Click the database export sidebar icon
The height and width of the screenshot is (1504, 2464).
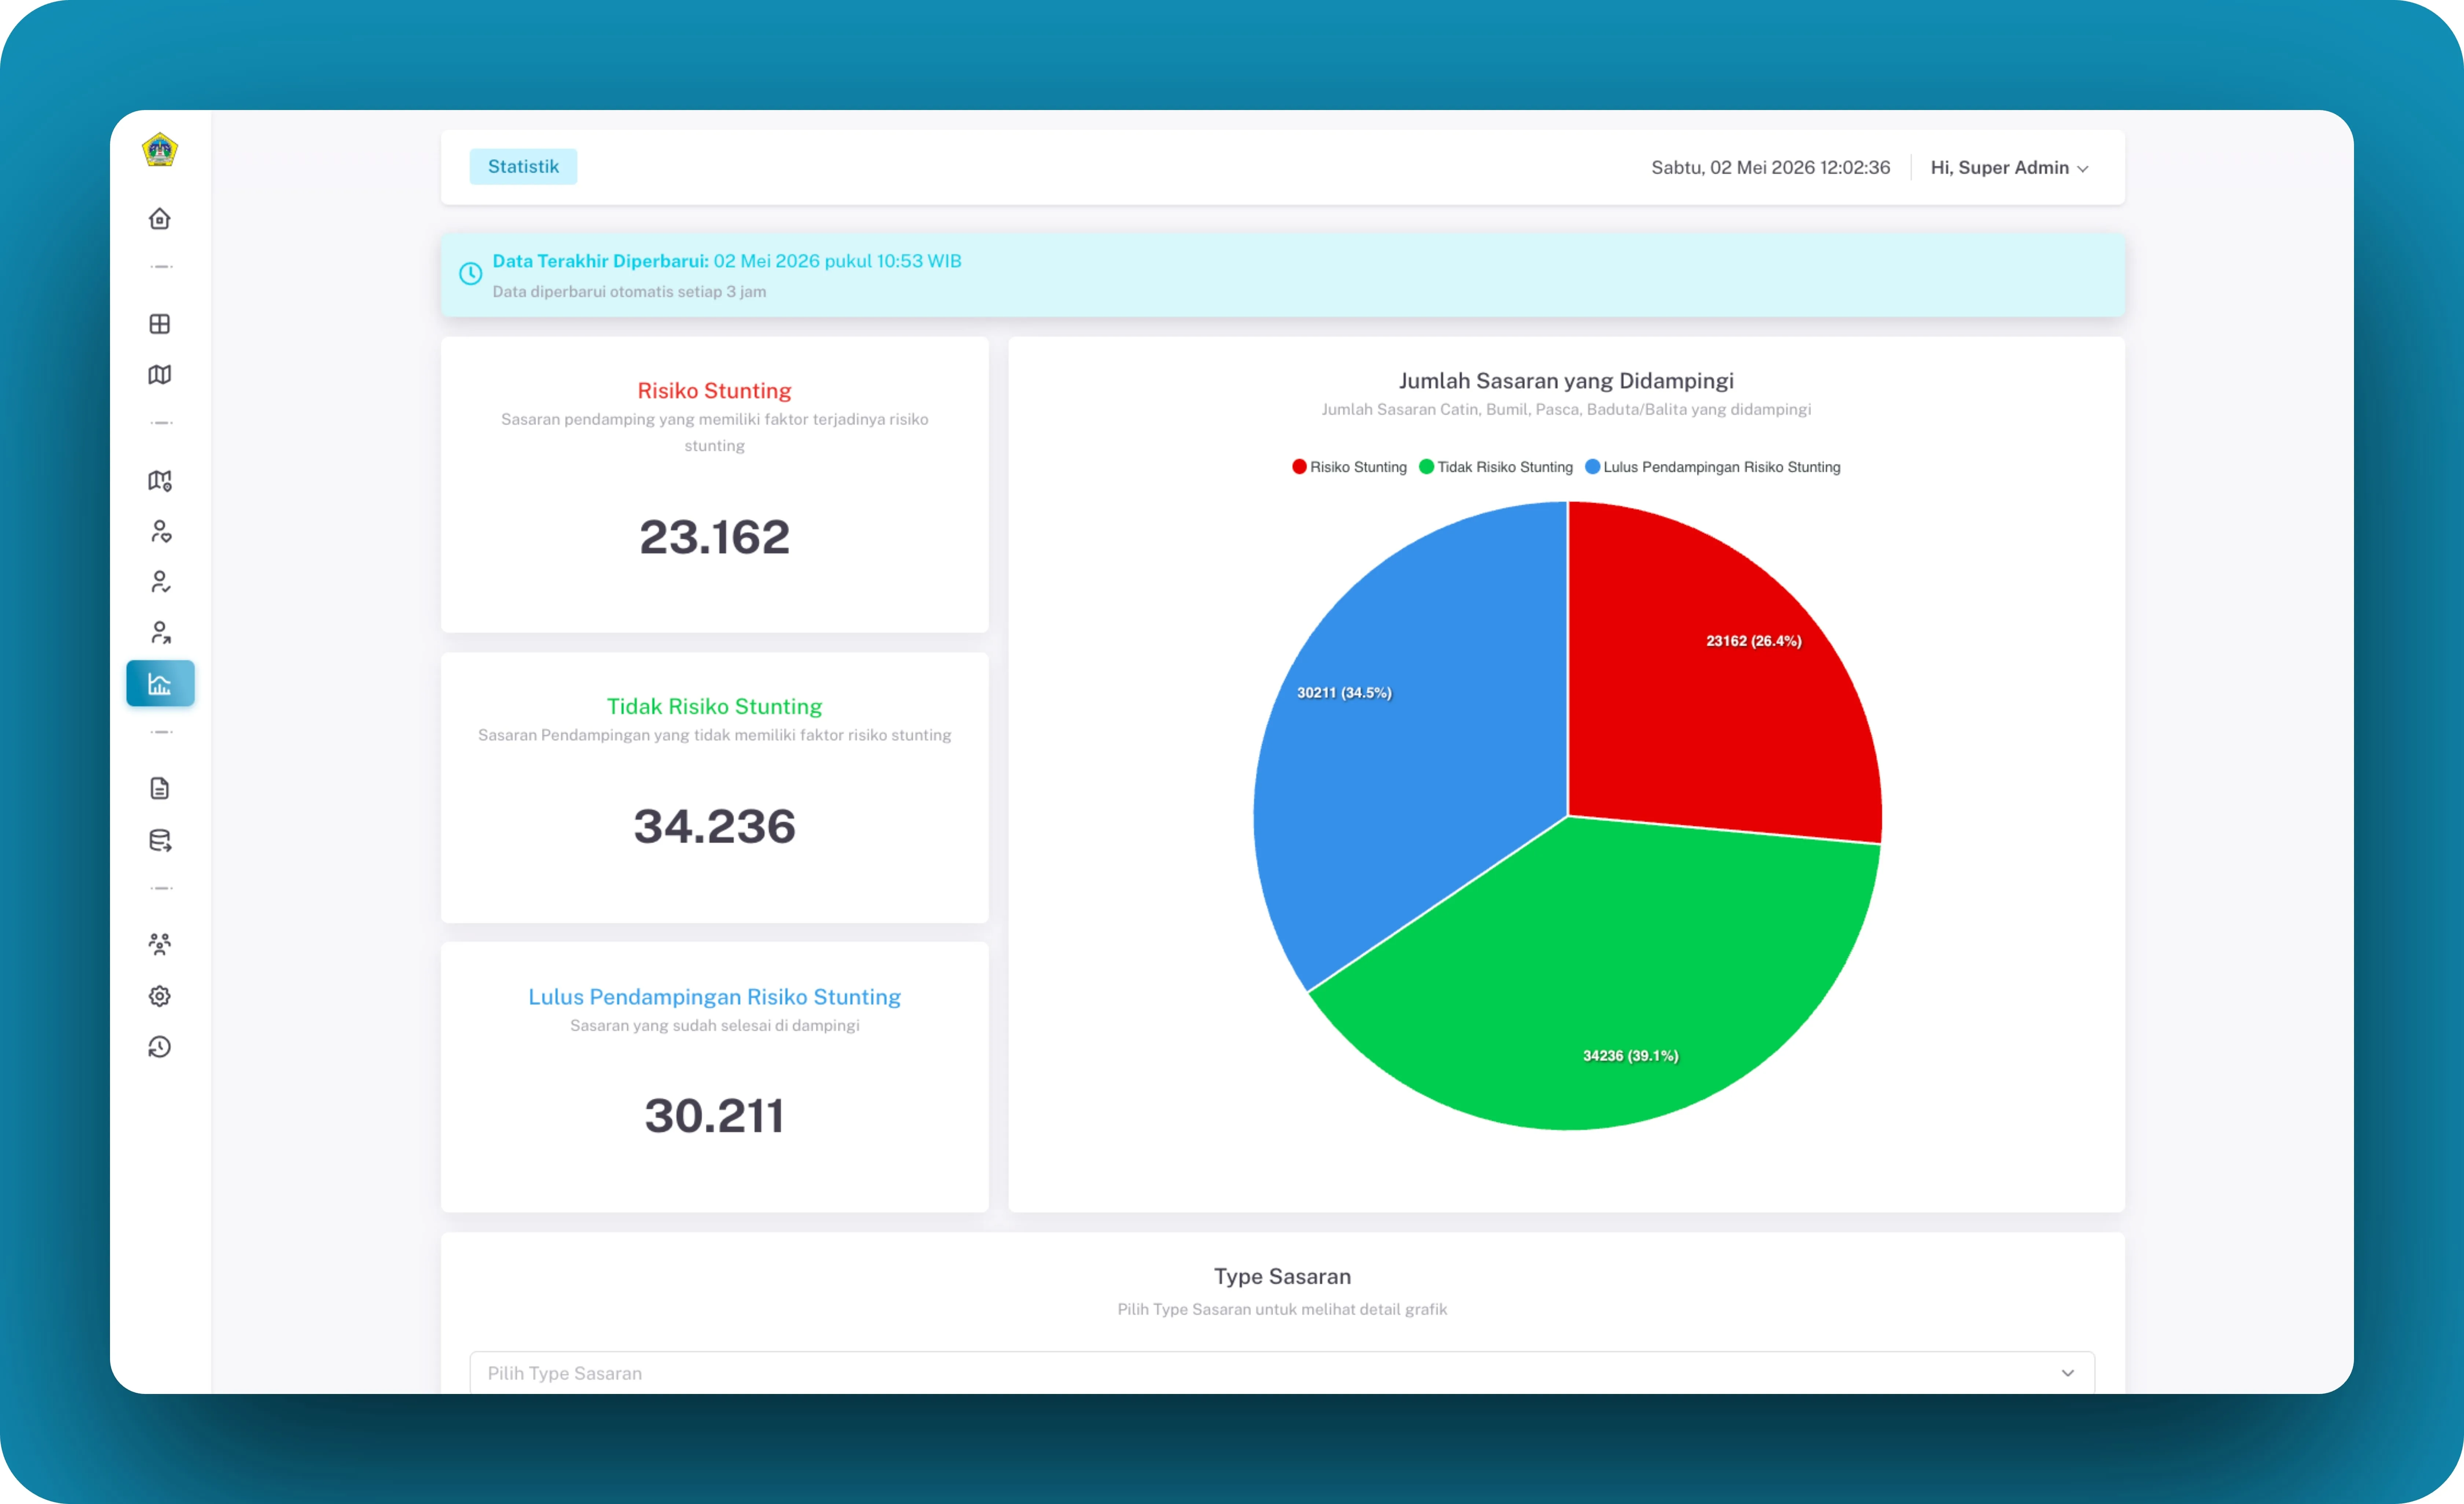160,840
